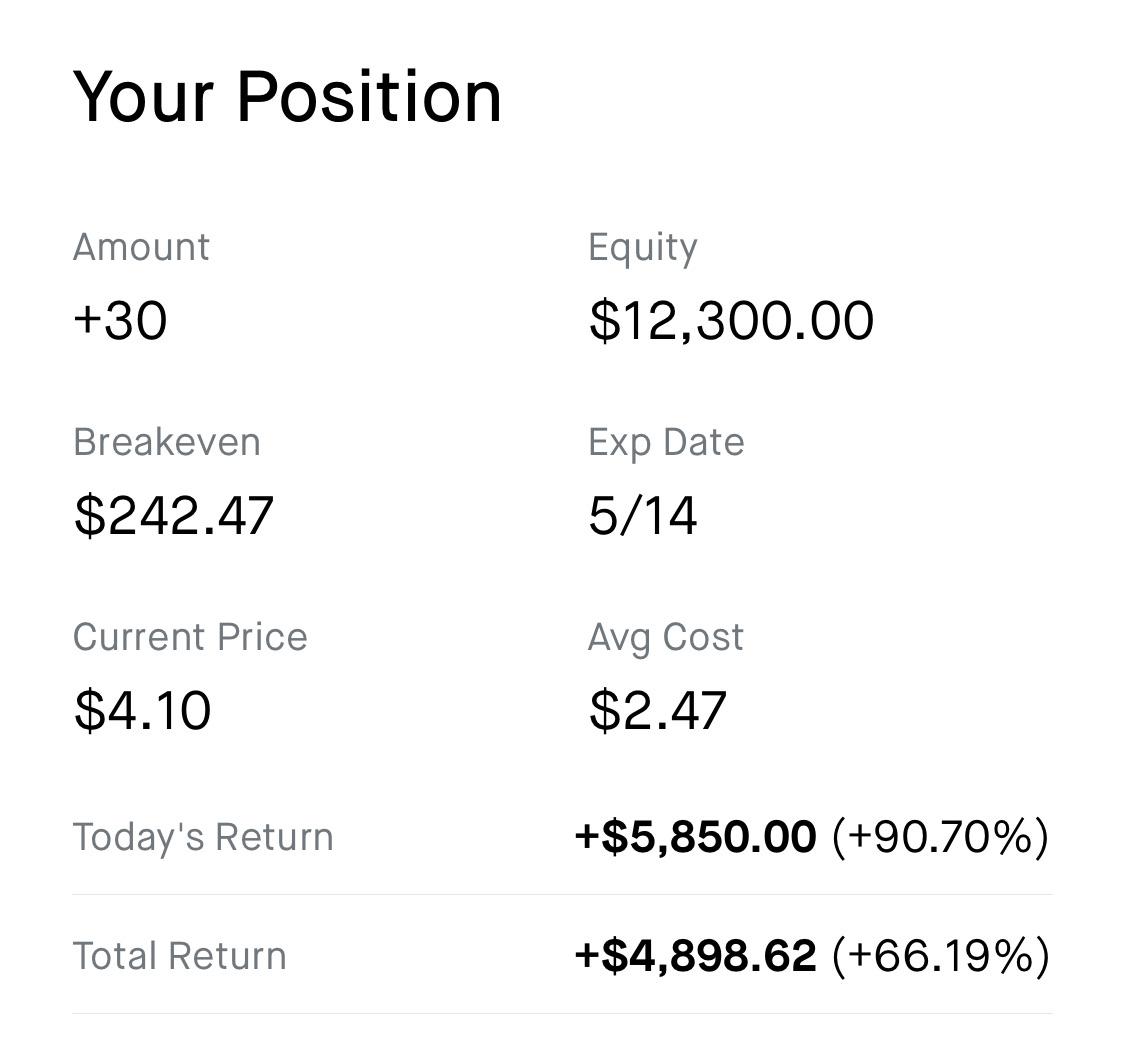The height and width of the screenshot is (1047, 1125).
Task: Click the +30 amount value
Action: 120,321
